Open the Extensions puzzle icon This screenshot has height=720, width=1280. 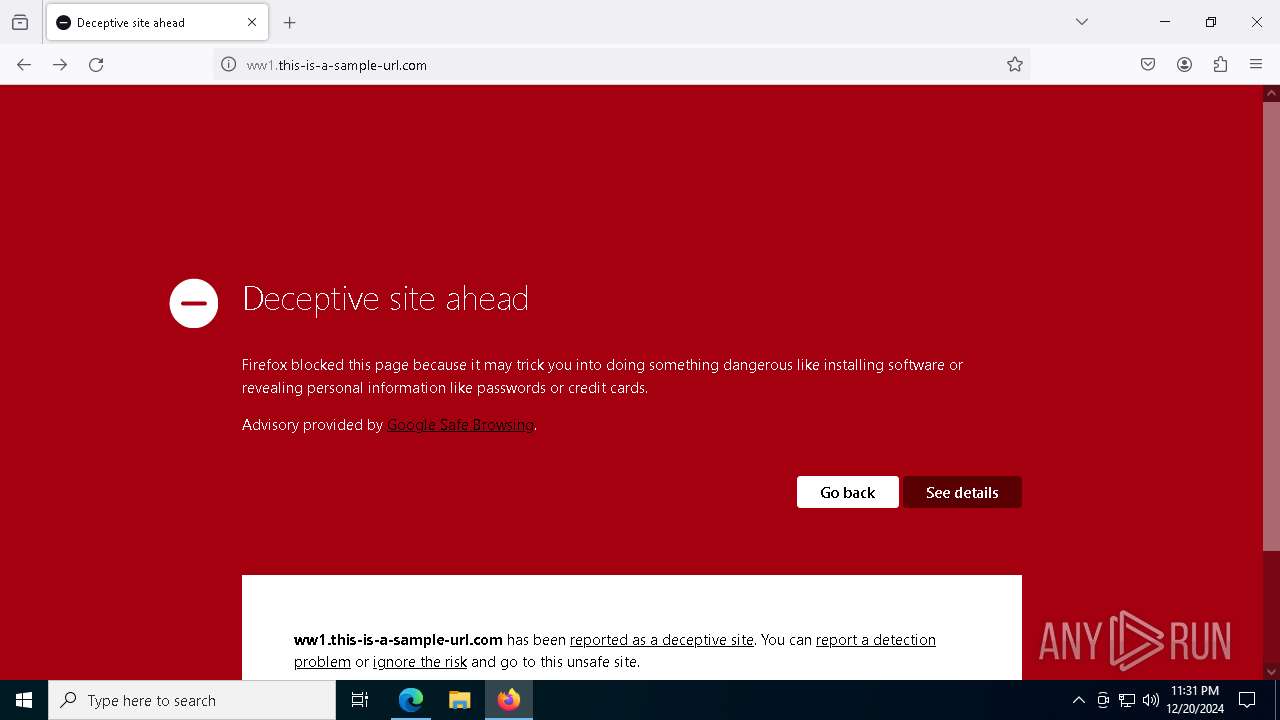(x=1220, y=65)
